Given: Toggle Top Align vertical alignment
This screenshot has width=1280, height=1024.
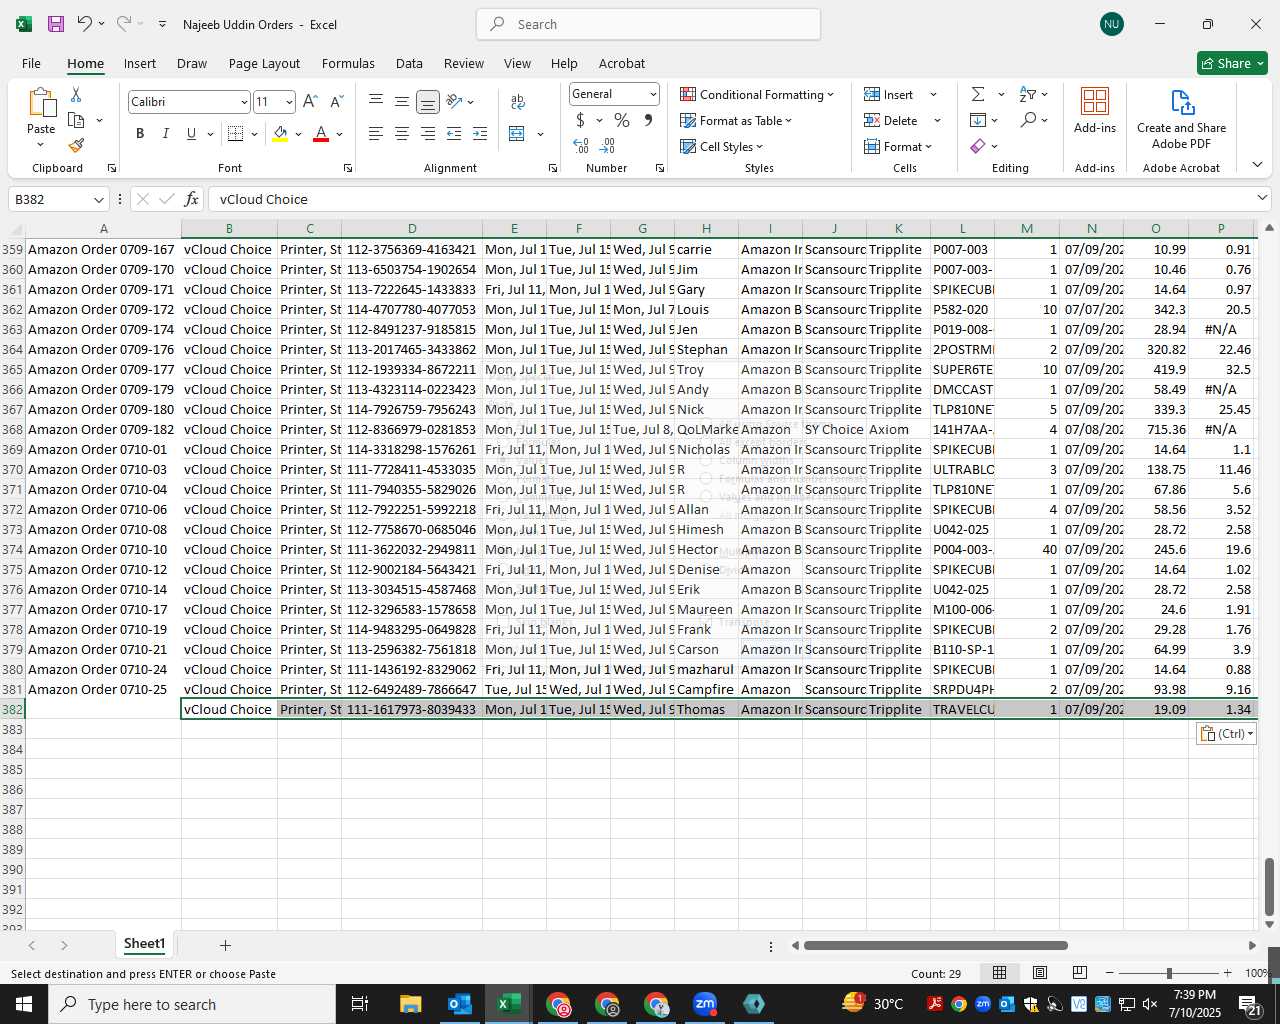Looking at the screenshot, I should click(x=376, y=101).
